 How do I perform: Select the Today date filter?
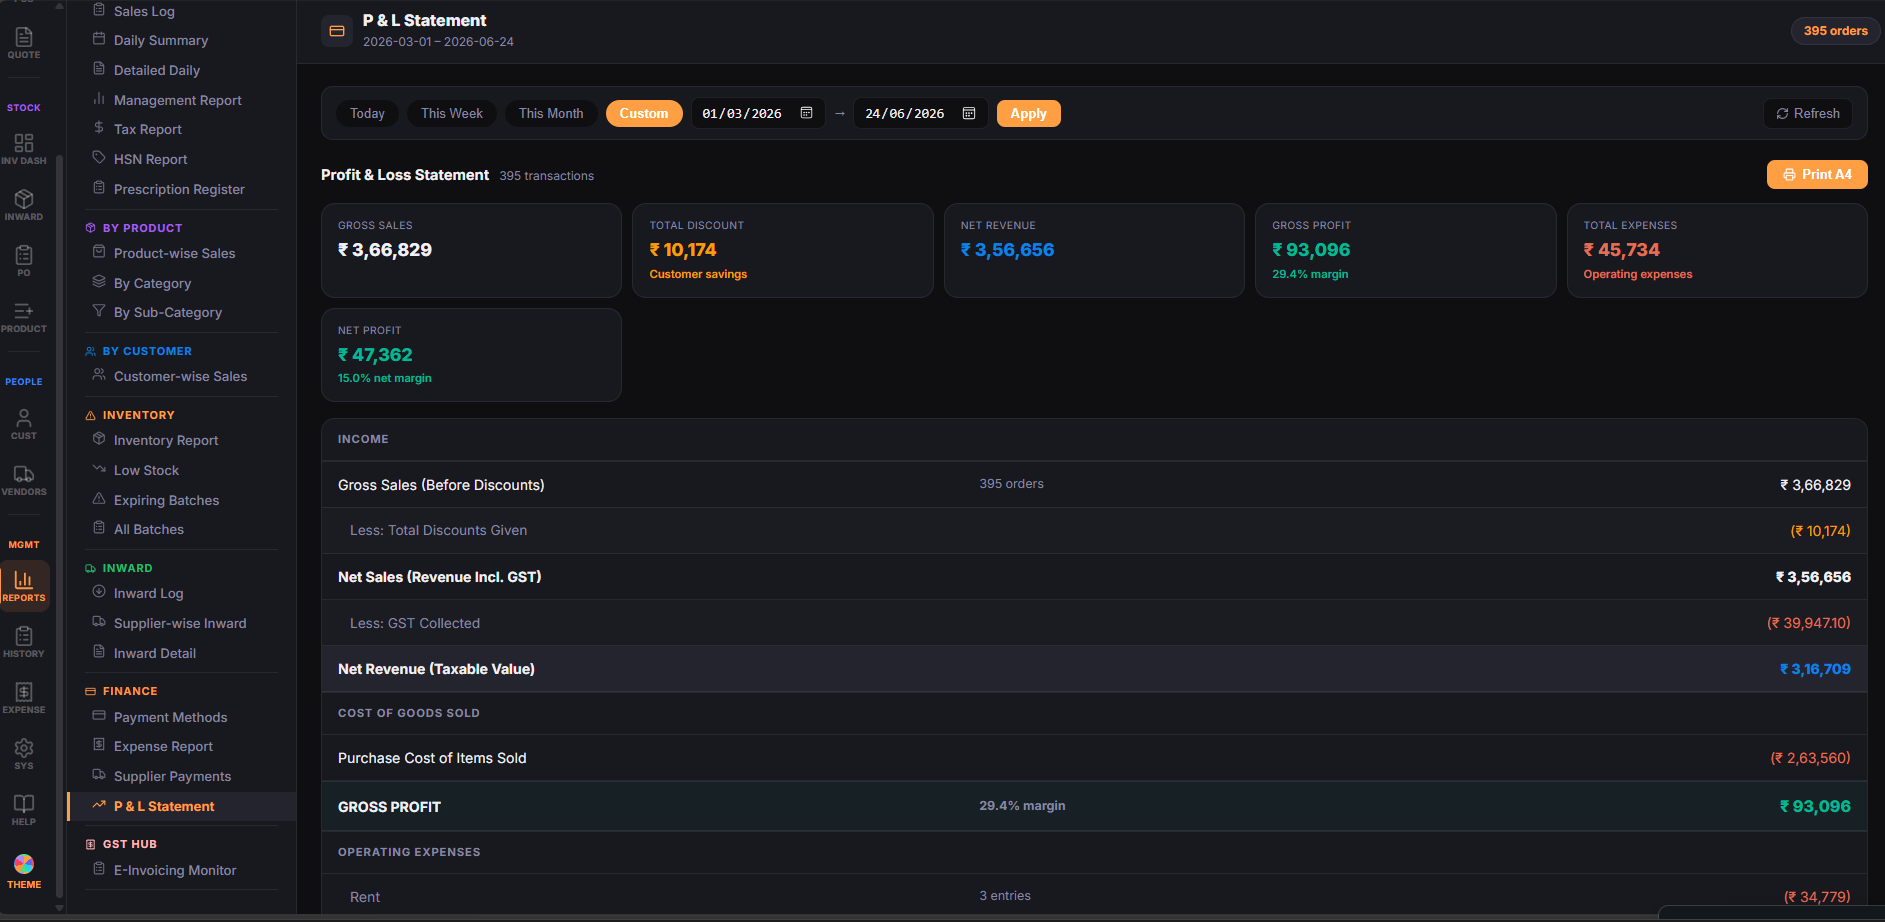(x=367, y=113)
